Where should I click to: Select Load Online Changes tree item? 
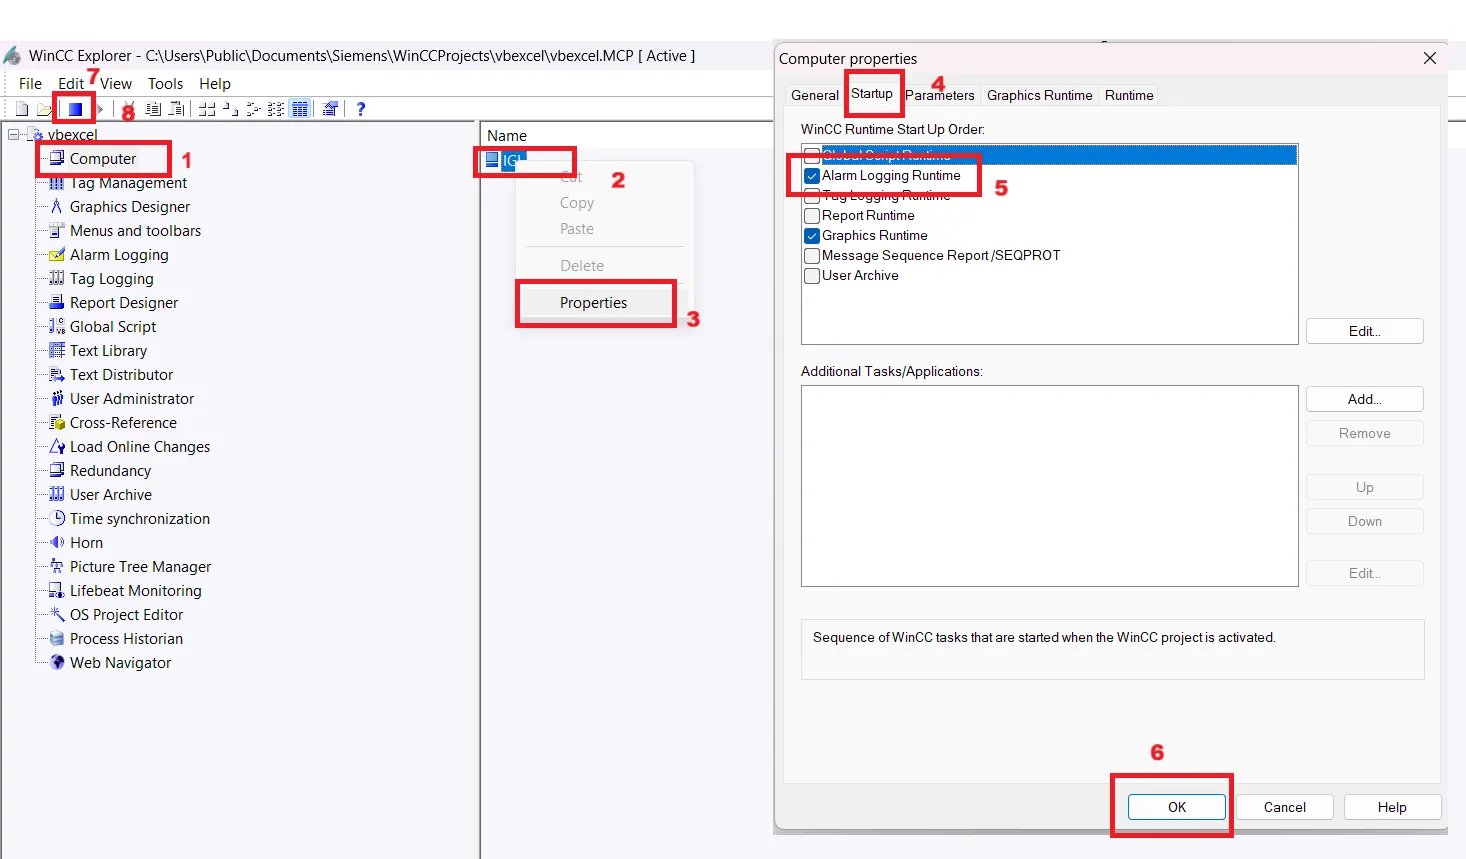140,446
